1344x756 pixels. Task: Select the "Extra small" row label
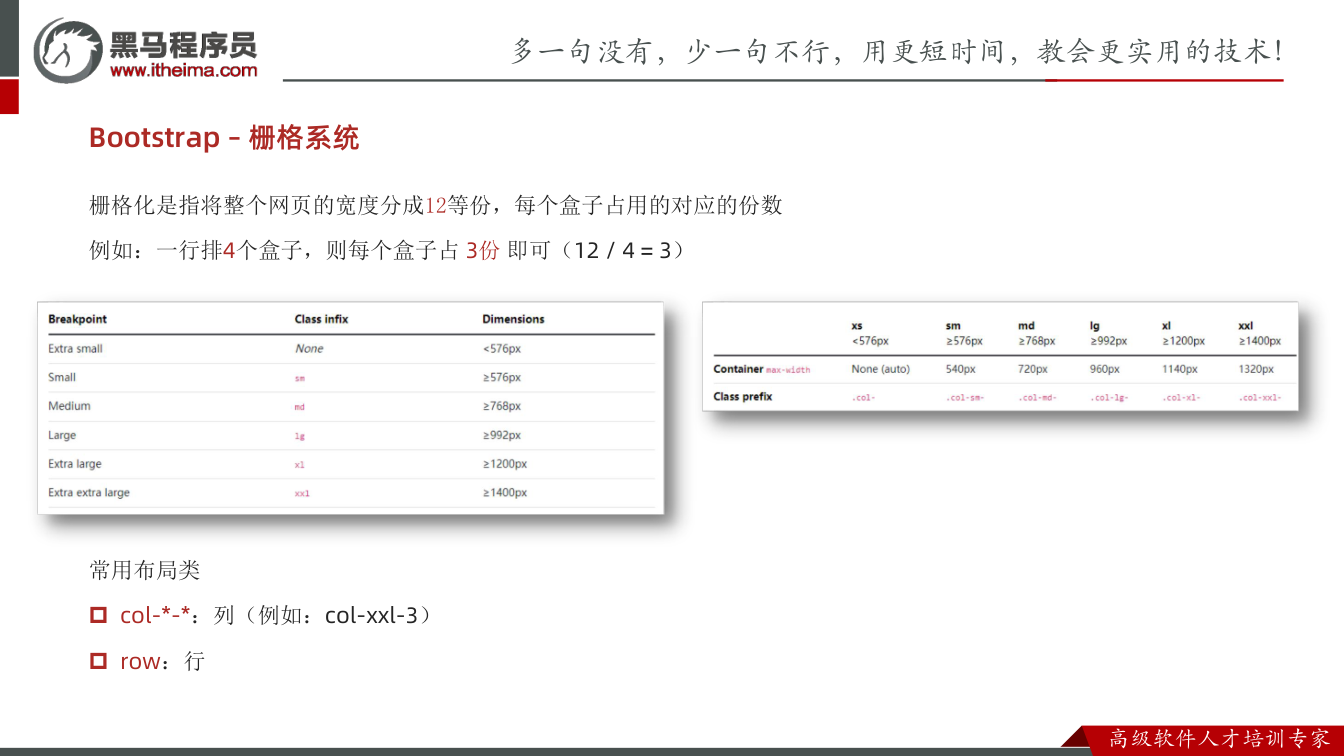[75, 349]
